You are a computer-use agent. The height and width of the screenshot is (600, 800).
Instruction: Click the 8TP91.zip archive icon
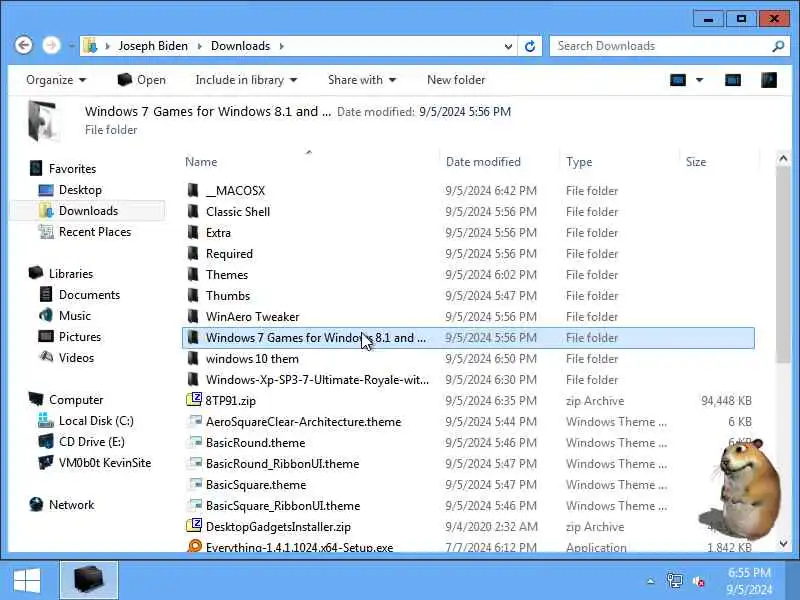[x=194, y=400]
